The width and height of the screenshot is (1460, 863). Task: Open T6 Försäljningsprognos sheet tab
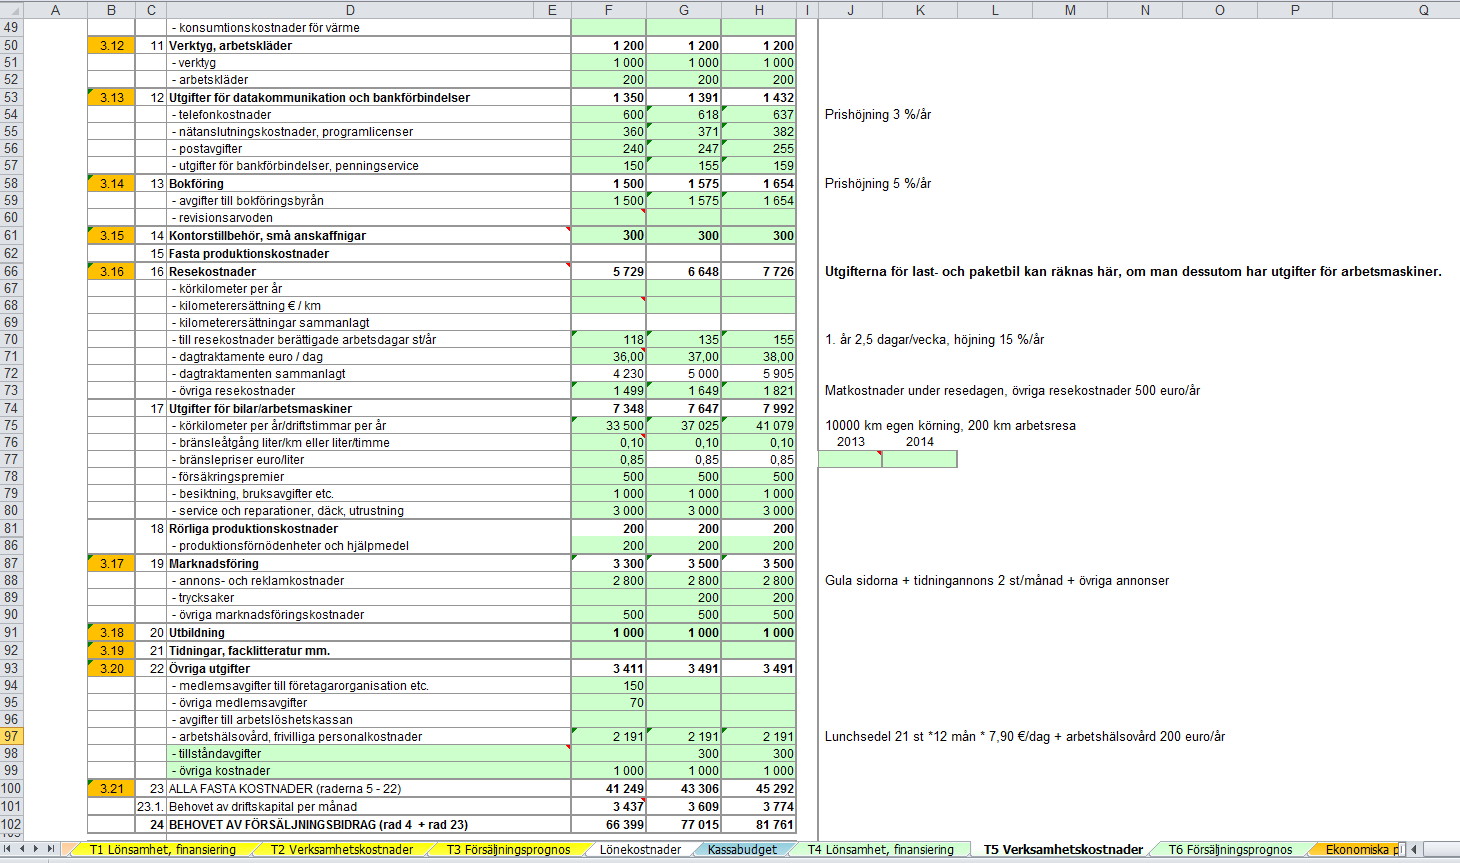1230,849
